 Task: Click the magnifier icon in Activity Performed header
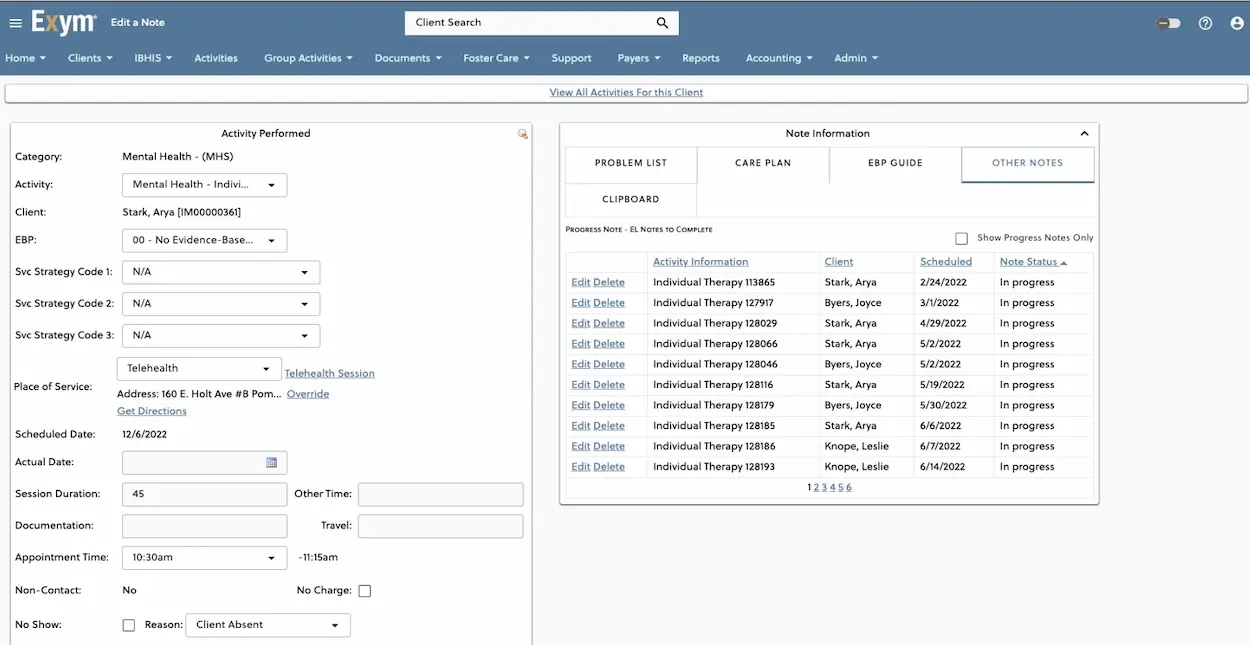tap(521, 132)
